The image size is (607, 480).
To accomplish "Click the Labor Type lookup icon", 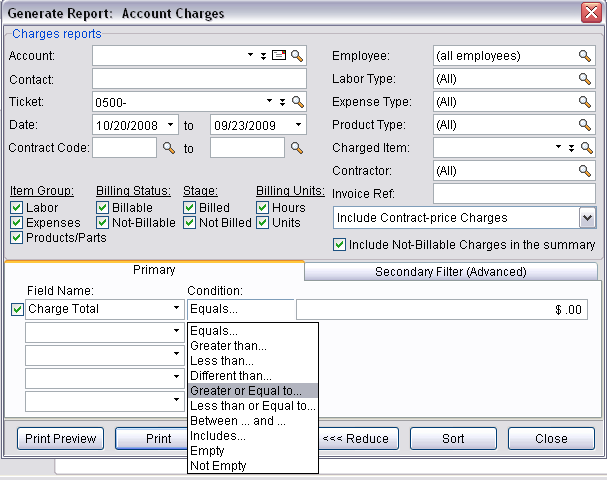I will (x=585, y=79).
